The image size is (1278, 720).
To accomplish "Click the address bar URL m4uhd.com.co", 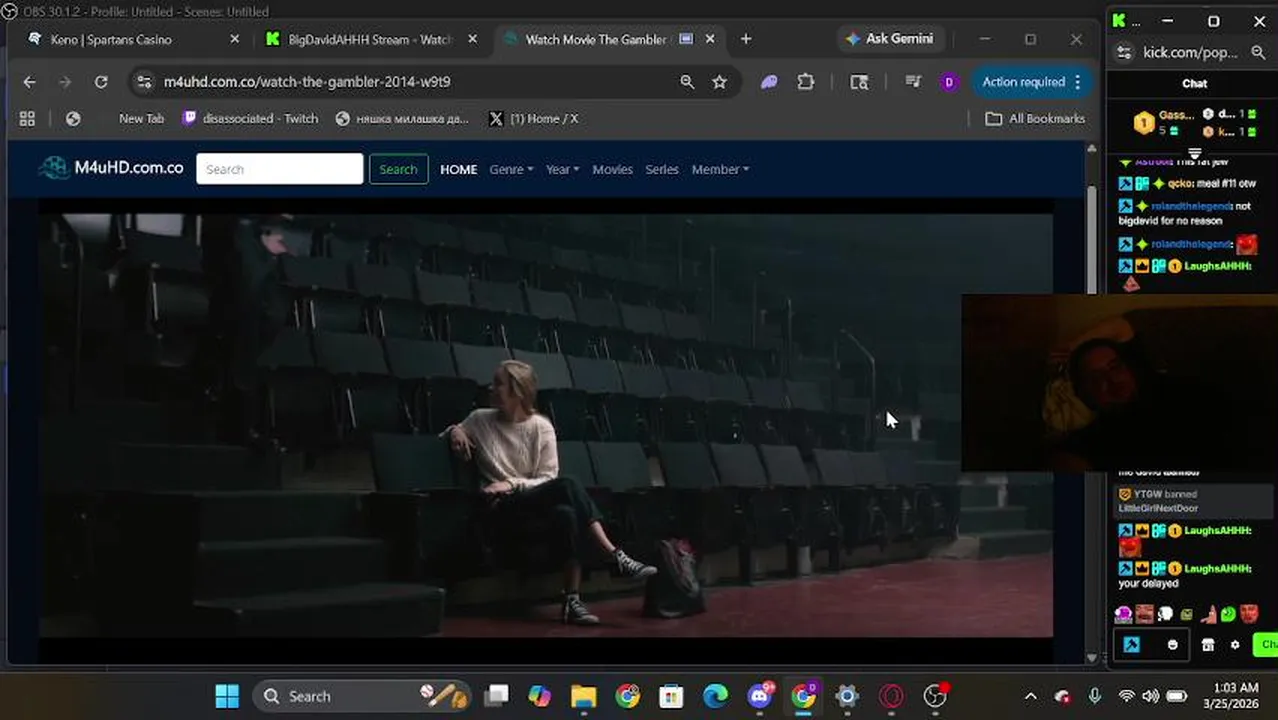I will click(x=307, y=82).
